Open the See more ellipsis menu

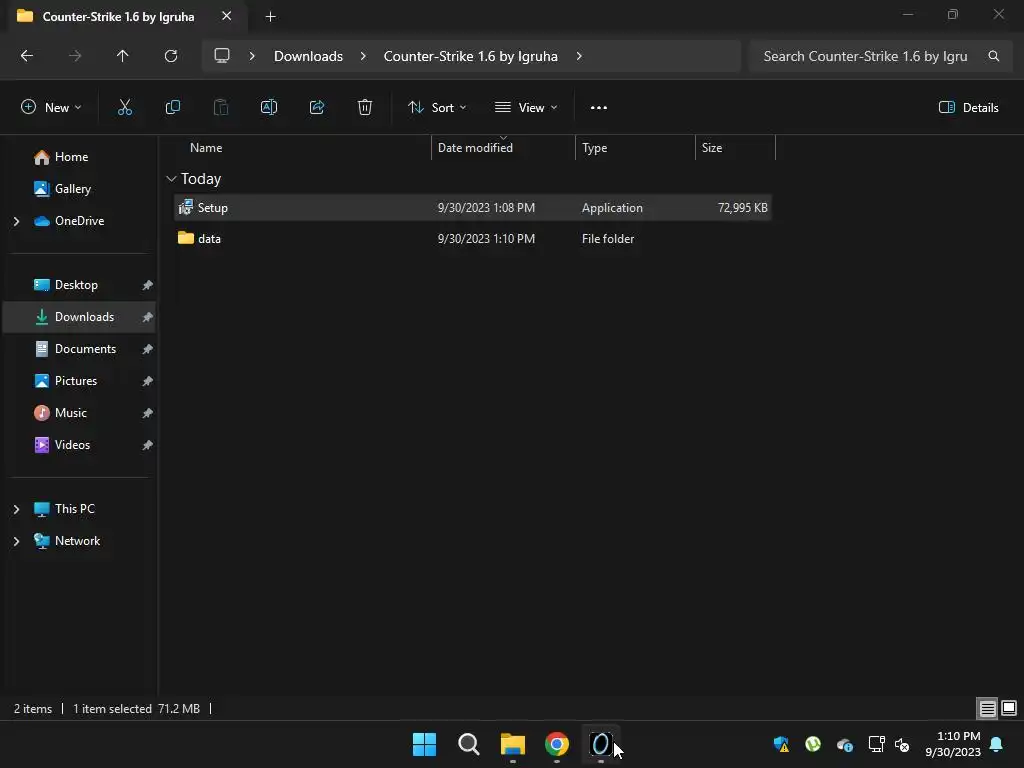pyautogui.click(x=599, y=108)
